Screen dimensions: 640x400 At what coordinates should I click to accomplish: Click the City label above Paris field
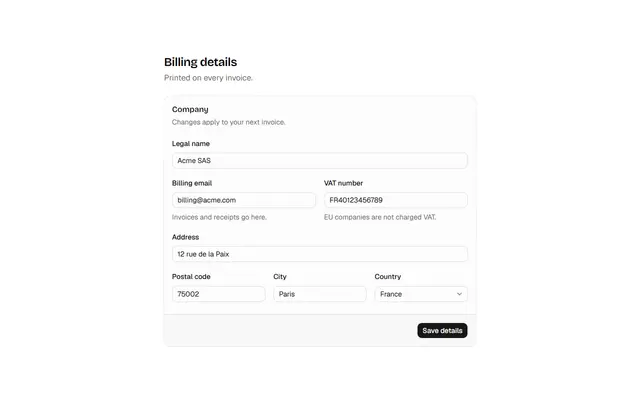click(280, 277)
